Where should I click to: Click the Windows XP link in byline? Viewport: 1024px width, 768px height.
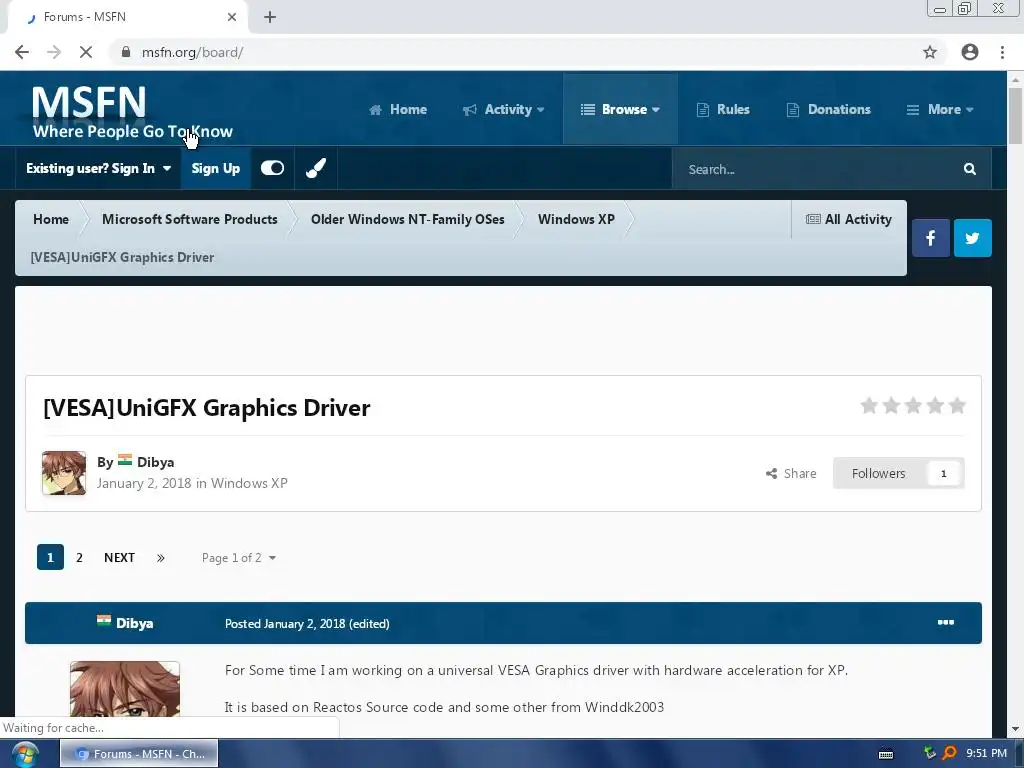point(249,483)
